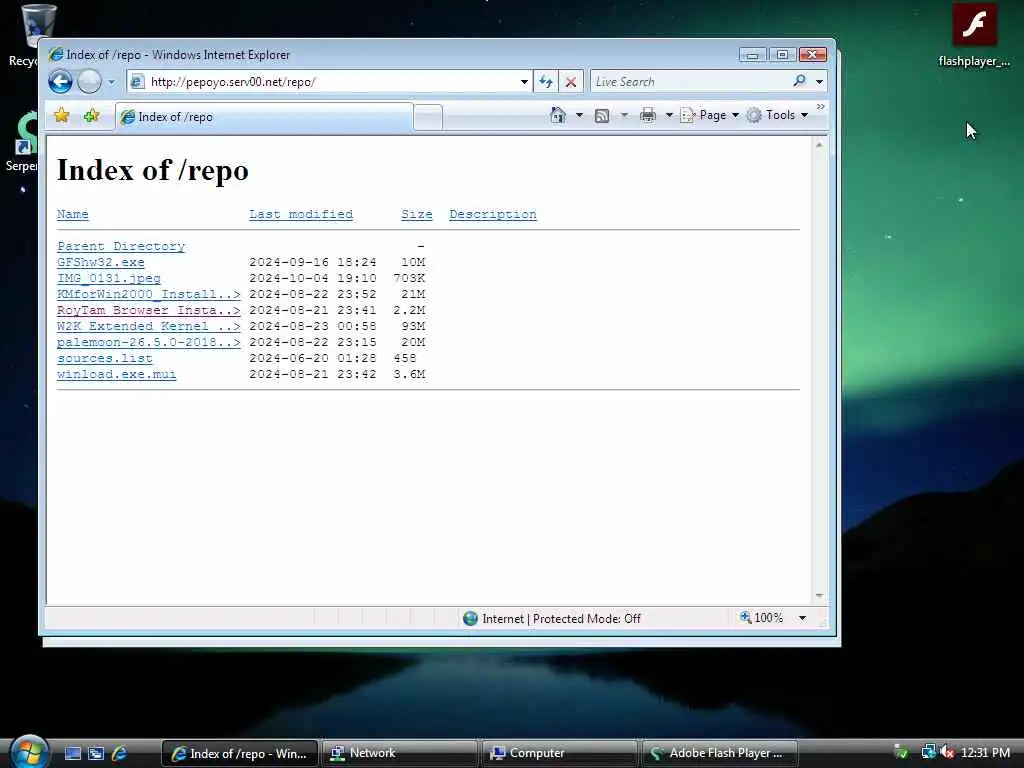Expand the Home button dropdown arrow
1024x768 pixels.
pyautogui.click(x=579, y=115)
